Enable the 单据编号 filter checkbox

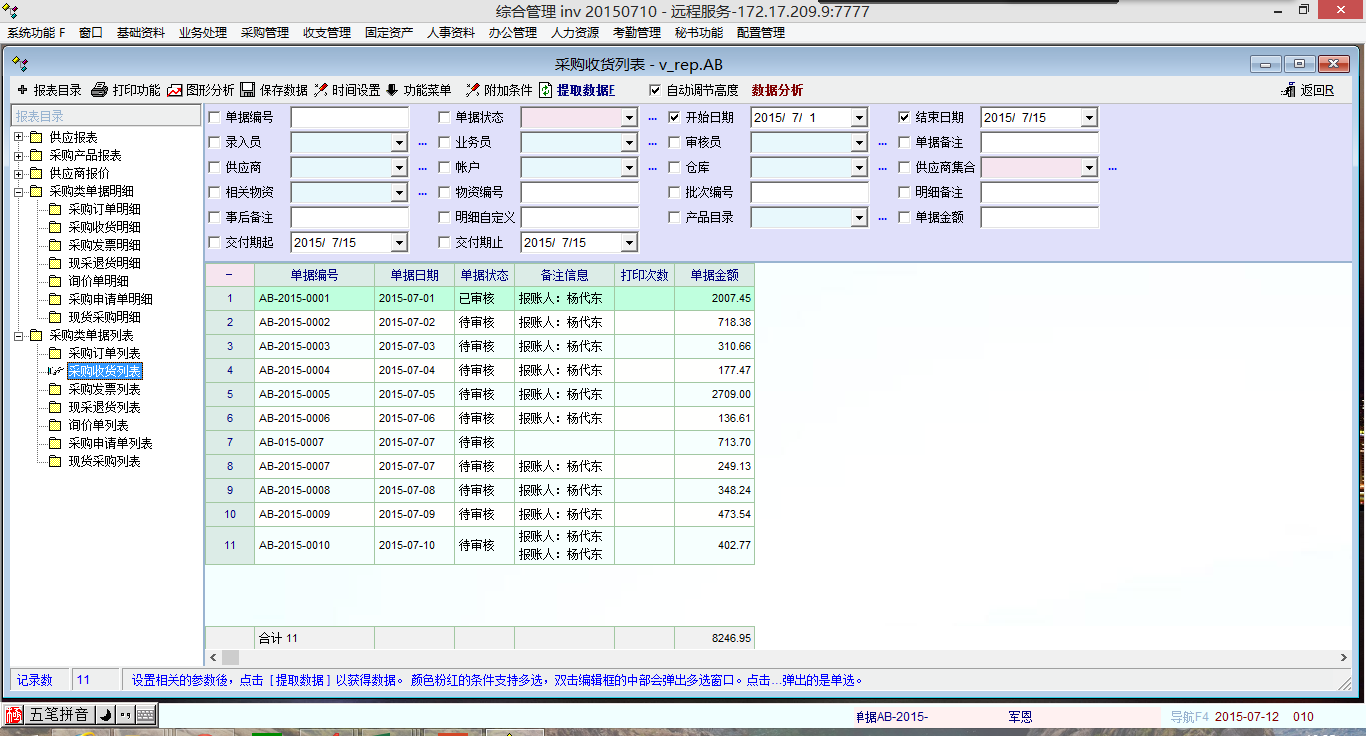point(214,117)
